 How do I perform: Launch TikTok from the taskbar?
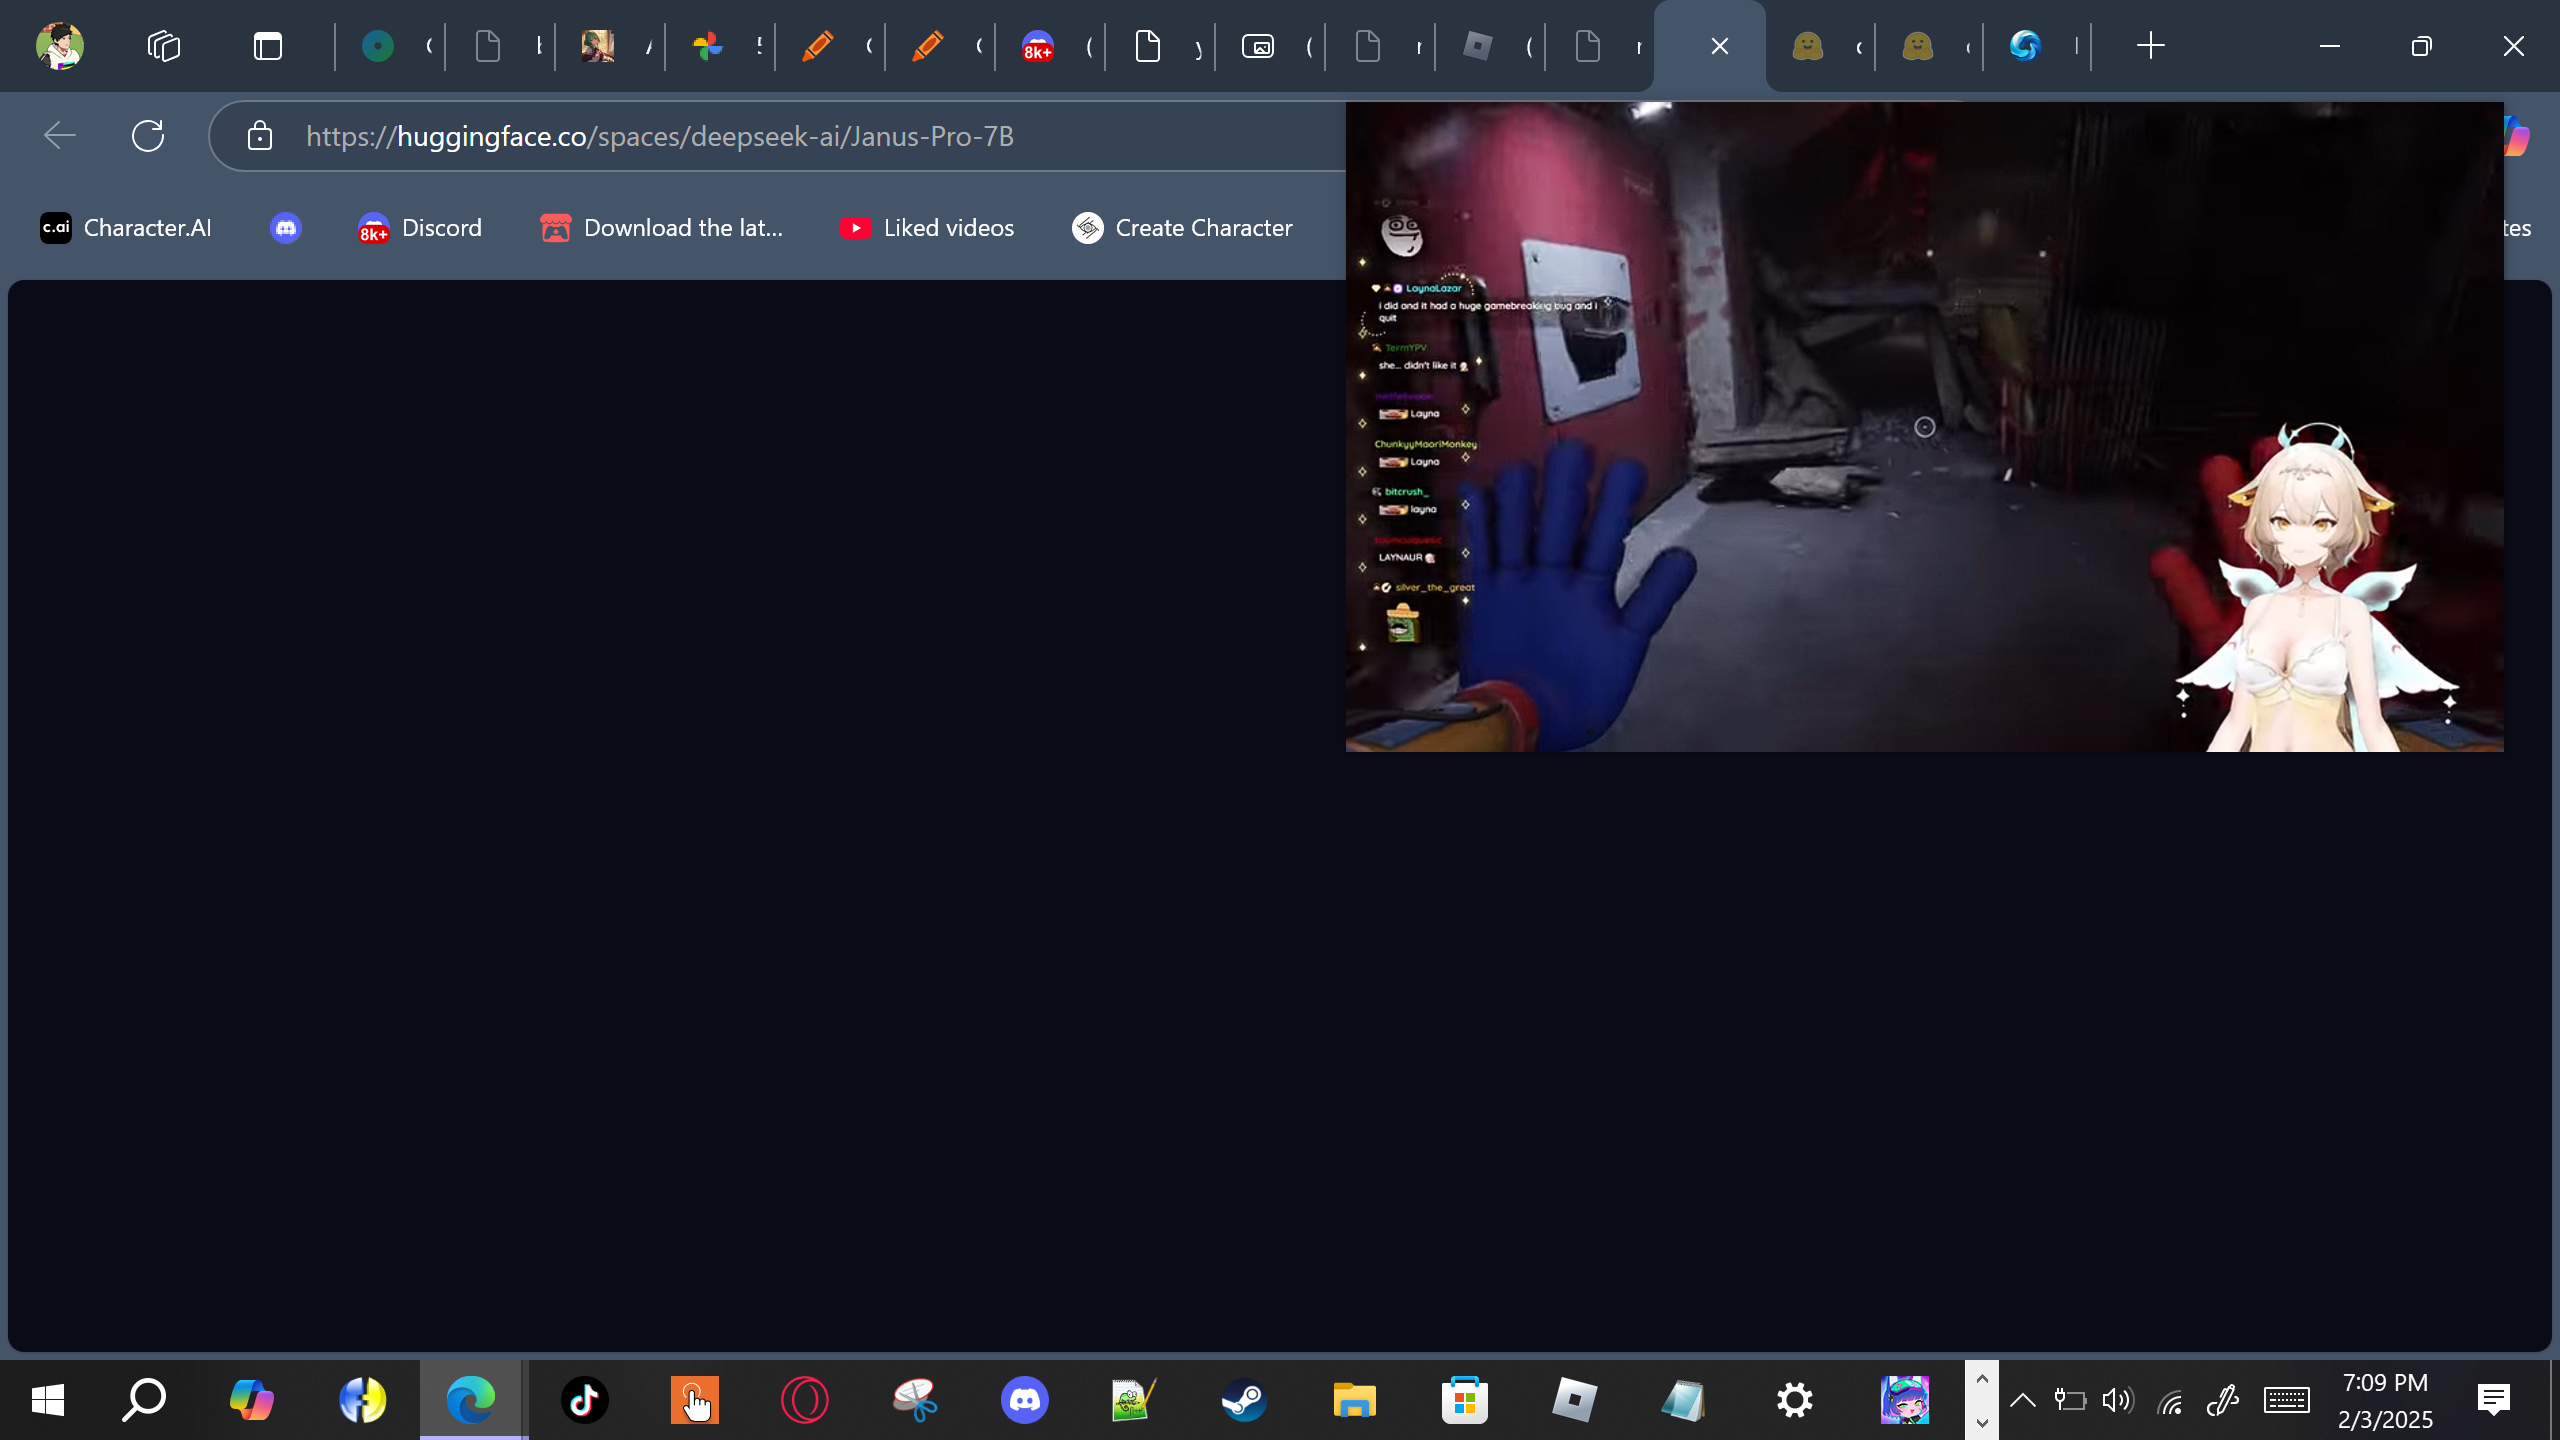tap(585, 1400)
